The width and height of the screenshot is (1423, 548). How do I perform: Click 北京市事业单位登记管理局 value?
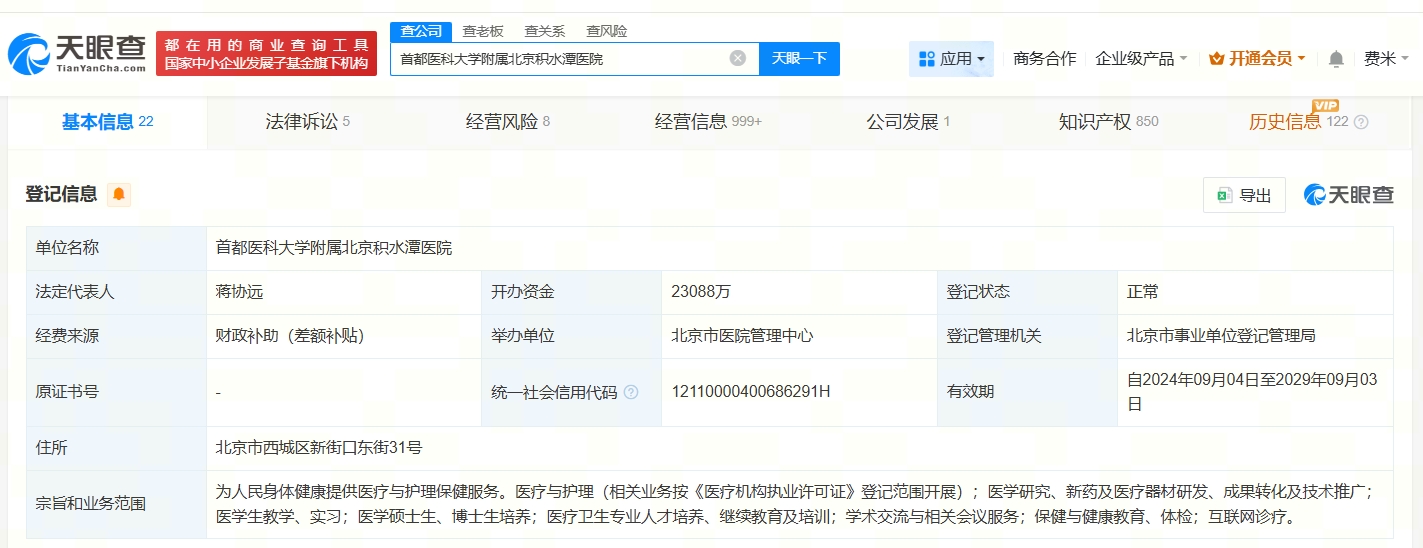coord(1221,335)
